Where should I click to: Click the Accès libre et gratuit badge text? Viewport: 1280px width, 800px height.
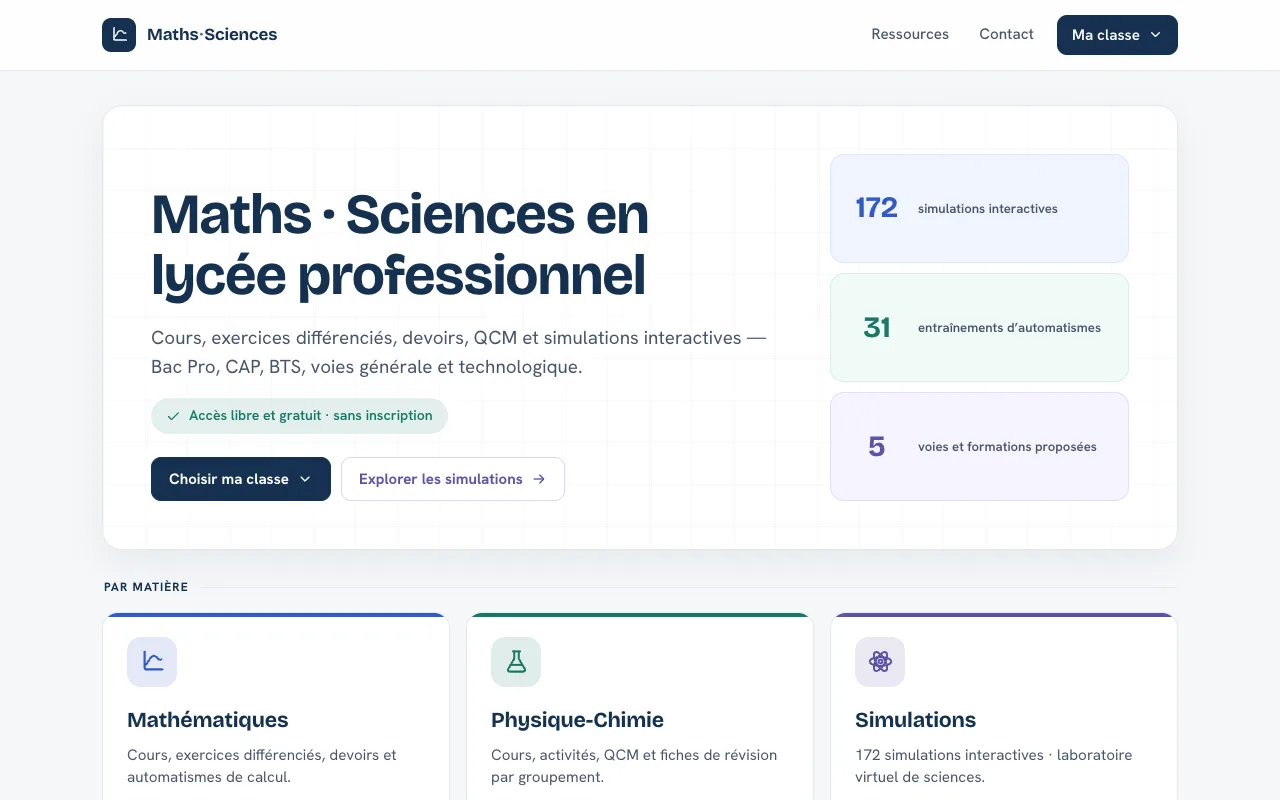click(311, 416)
